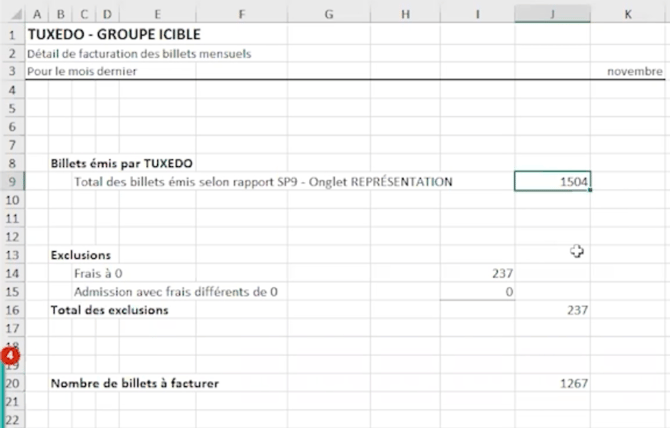Select column F header
Image resolution: width=670 pixels, height=428 pixels.
pos(242,14)
